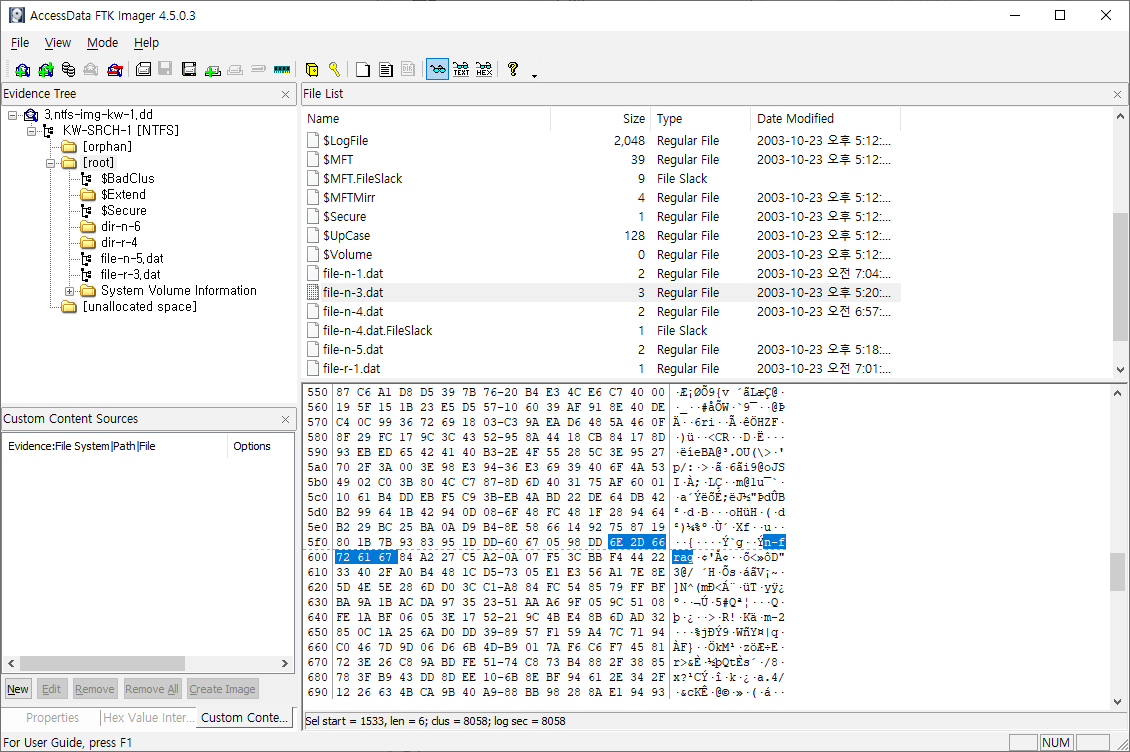
Task: Sort by Date Modified column header
Action: pyautogui.click(x=825, y=119)
